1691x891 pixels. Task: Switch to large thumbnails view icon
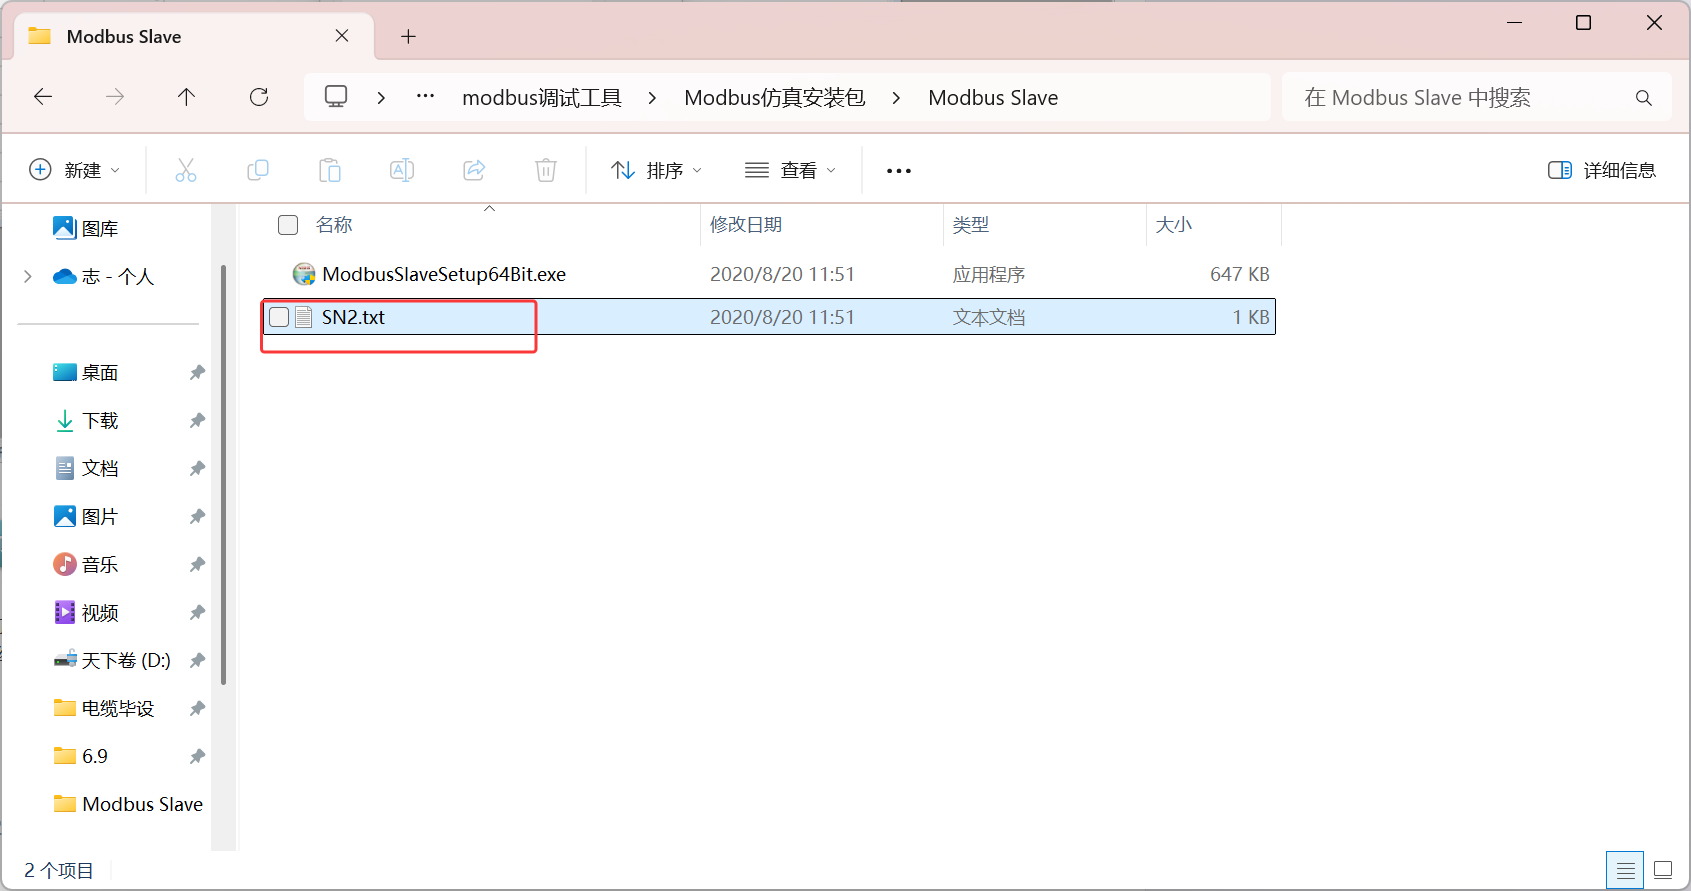click(x=1663, y=870)
